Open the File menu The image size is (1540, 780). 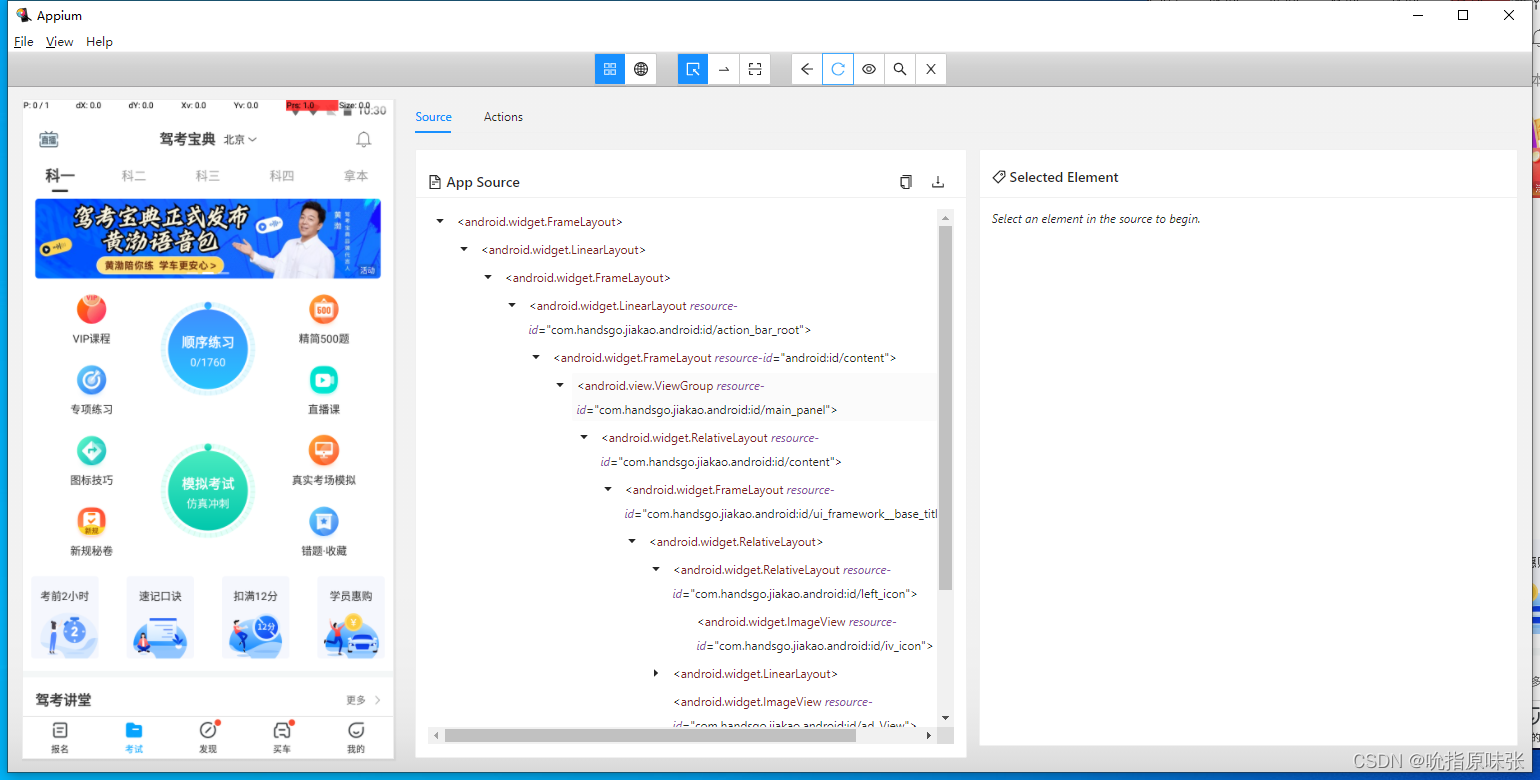24,42
